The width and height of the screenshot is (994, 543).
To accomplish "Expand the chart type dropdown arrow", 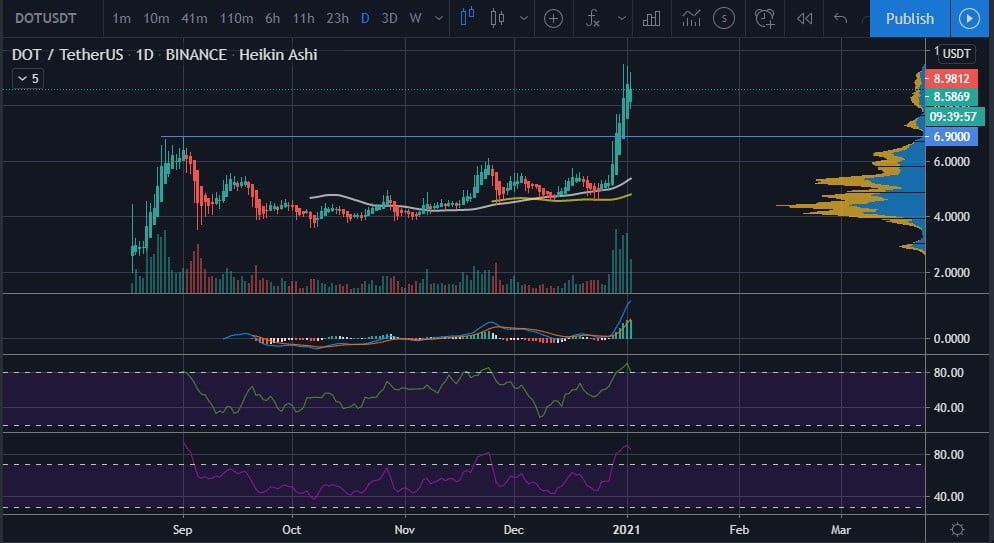I will (524, 18).
